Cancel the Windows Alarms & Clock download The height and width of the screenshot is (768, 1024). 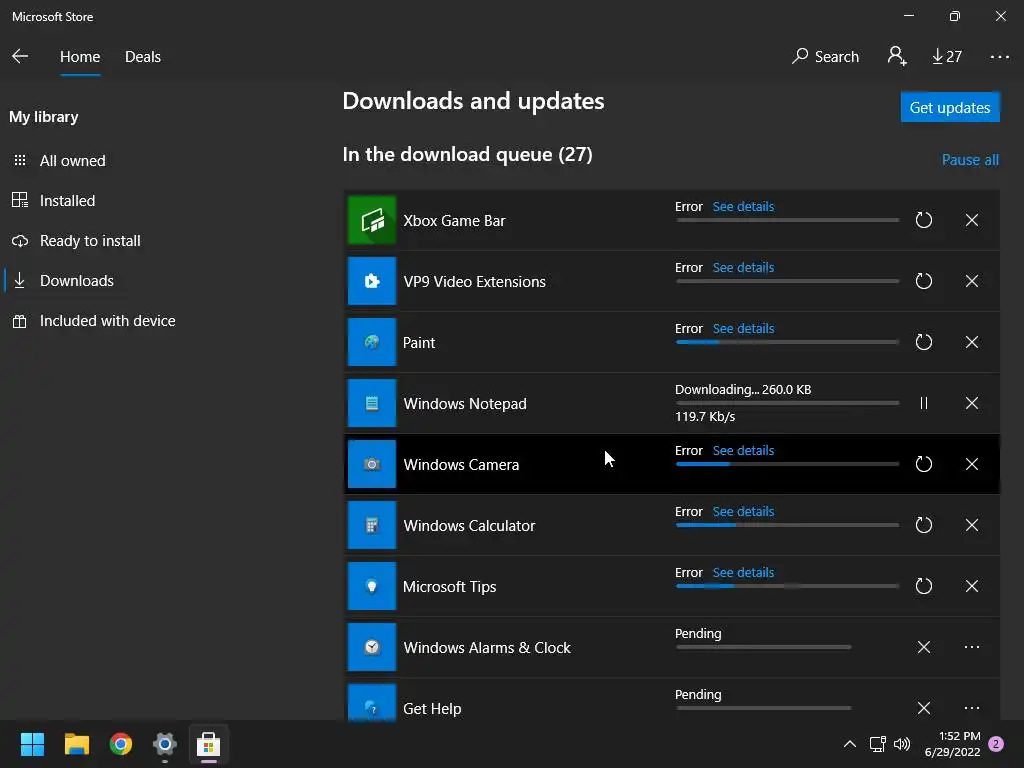click(x=923, y=647)
